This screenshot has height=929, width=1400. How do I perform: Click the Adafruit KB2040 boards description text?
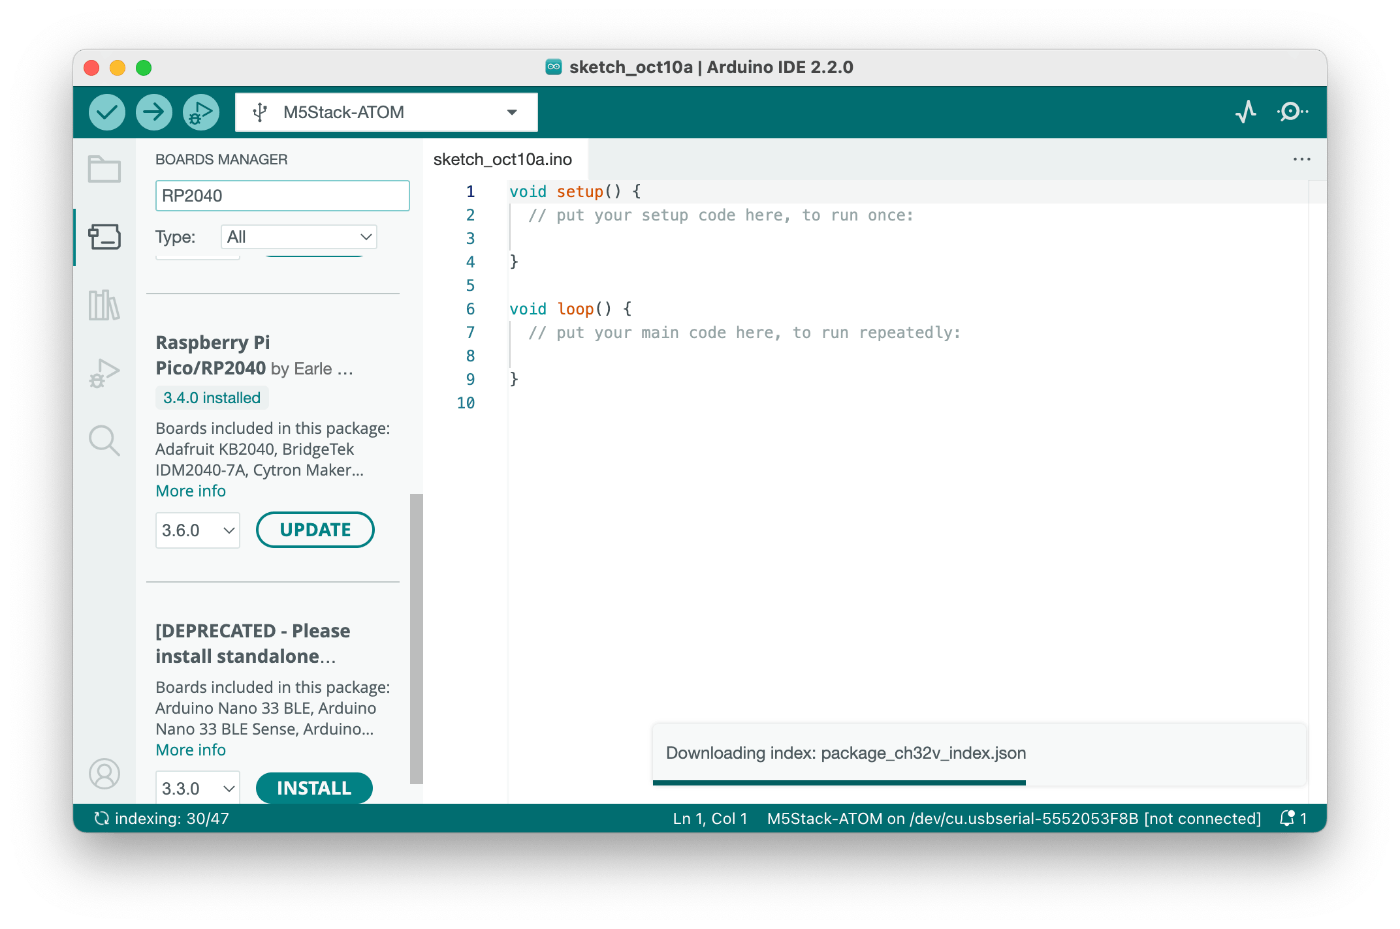tap(273, 449)
